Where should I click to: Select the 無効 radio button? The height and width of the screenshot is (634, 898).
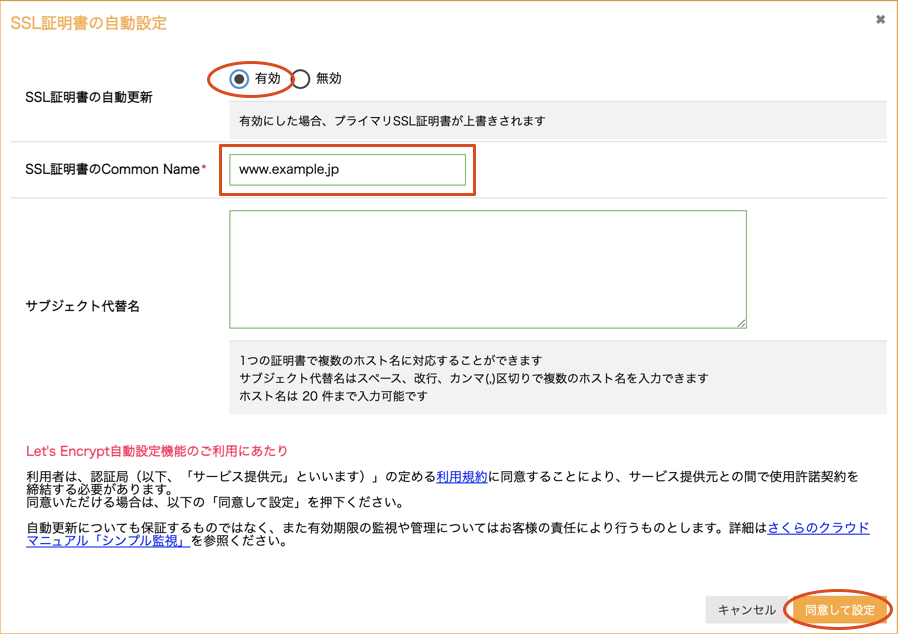(300, 79)
